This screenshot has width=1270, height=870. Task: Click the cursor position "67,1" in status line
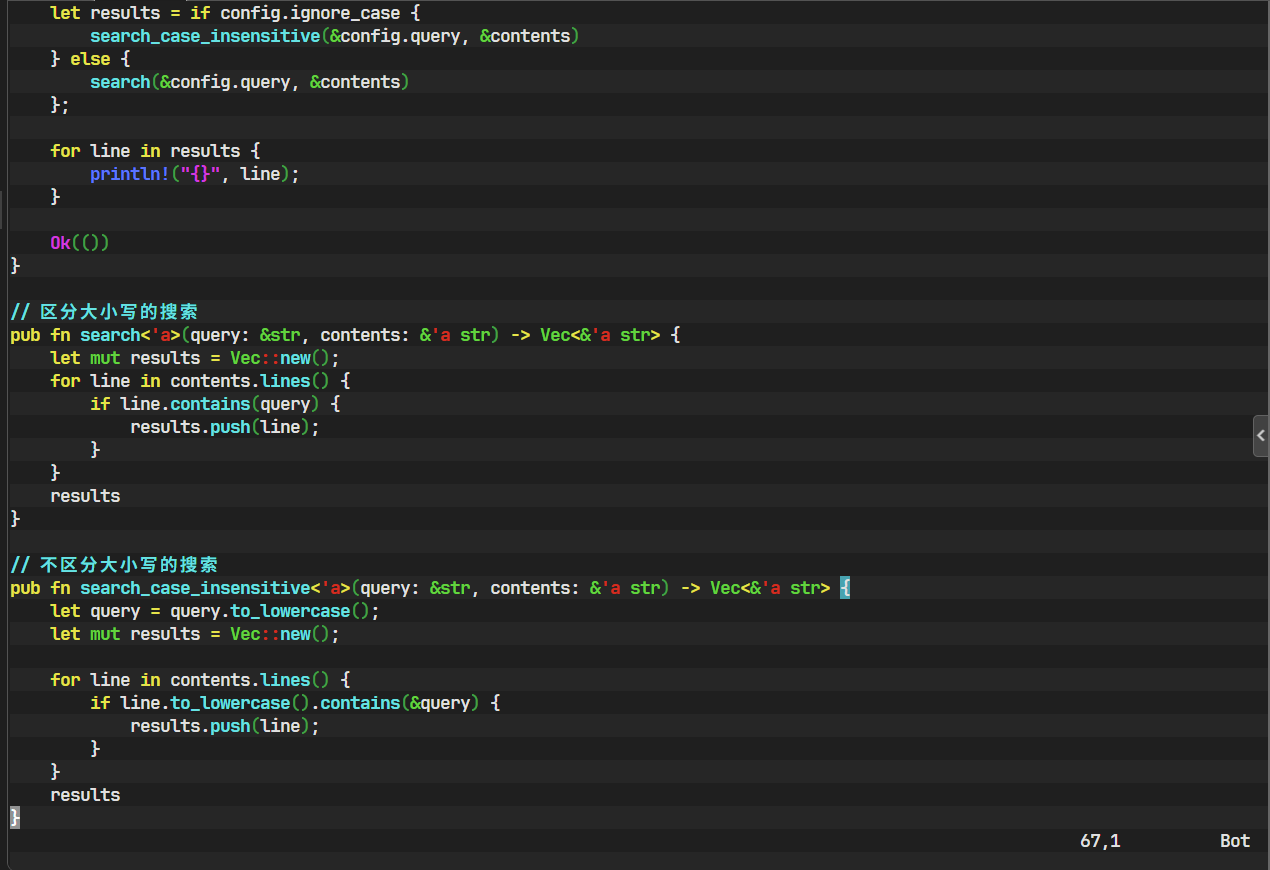tap(1100, 841)
